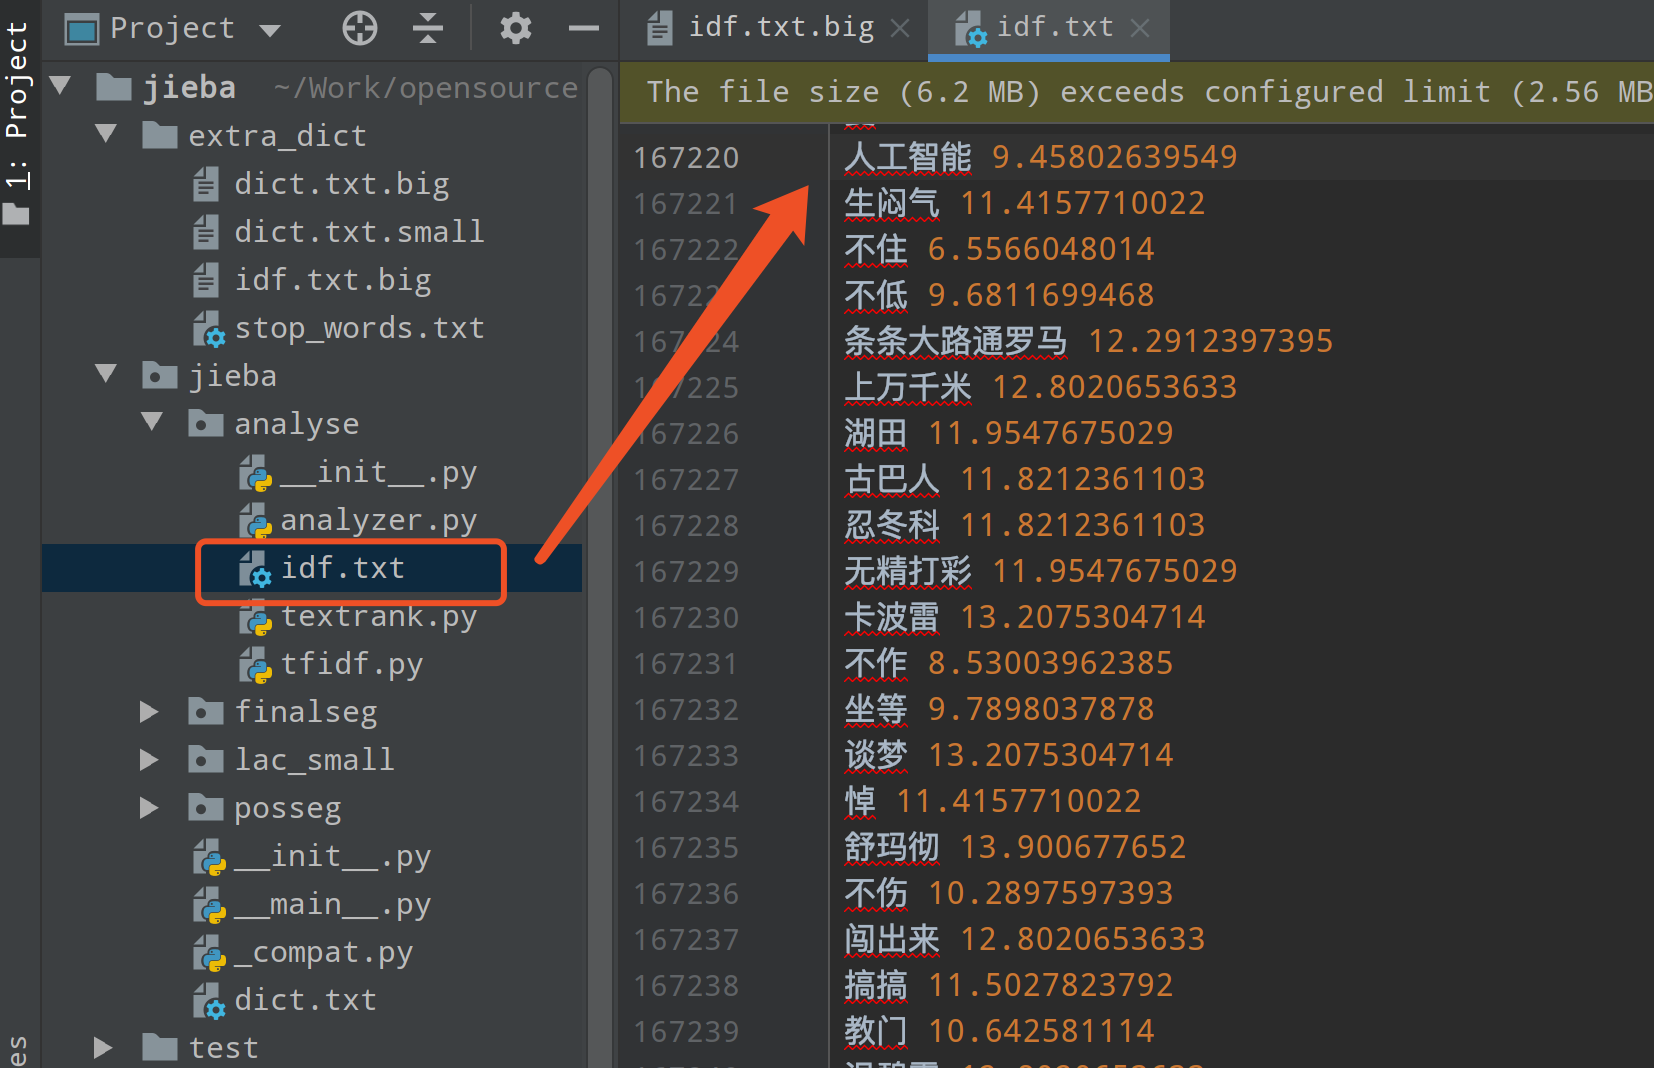Click the line 条条大路通罗马 12.2912397395
The image size is (1654, 1068).
coord(1088,341)
